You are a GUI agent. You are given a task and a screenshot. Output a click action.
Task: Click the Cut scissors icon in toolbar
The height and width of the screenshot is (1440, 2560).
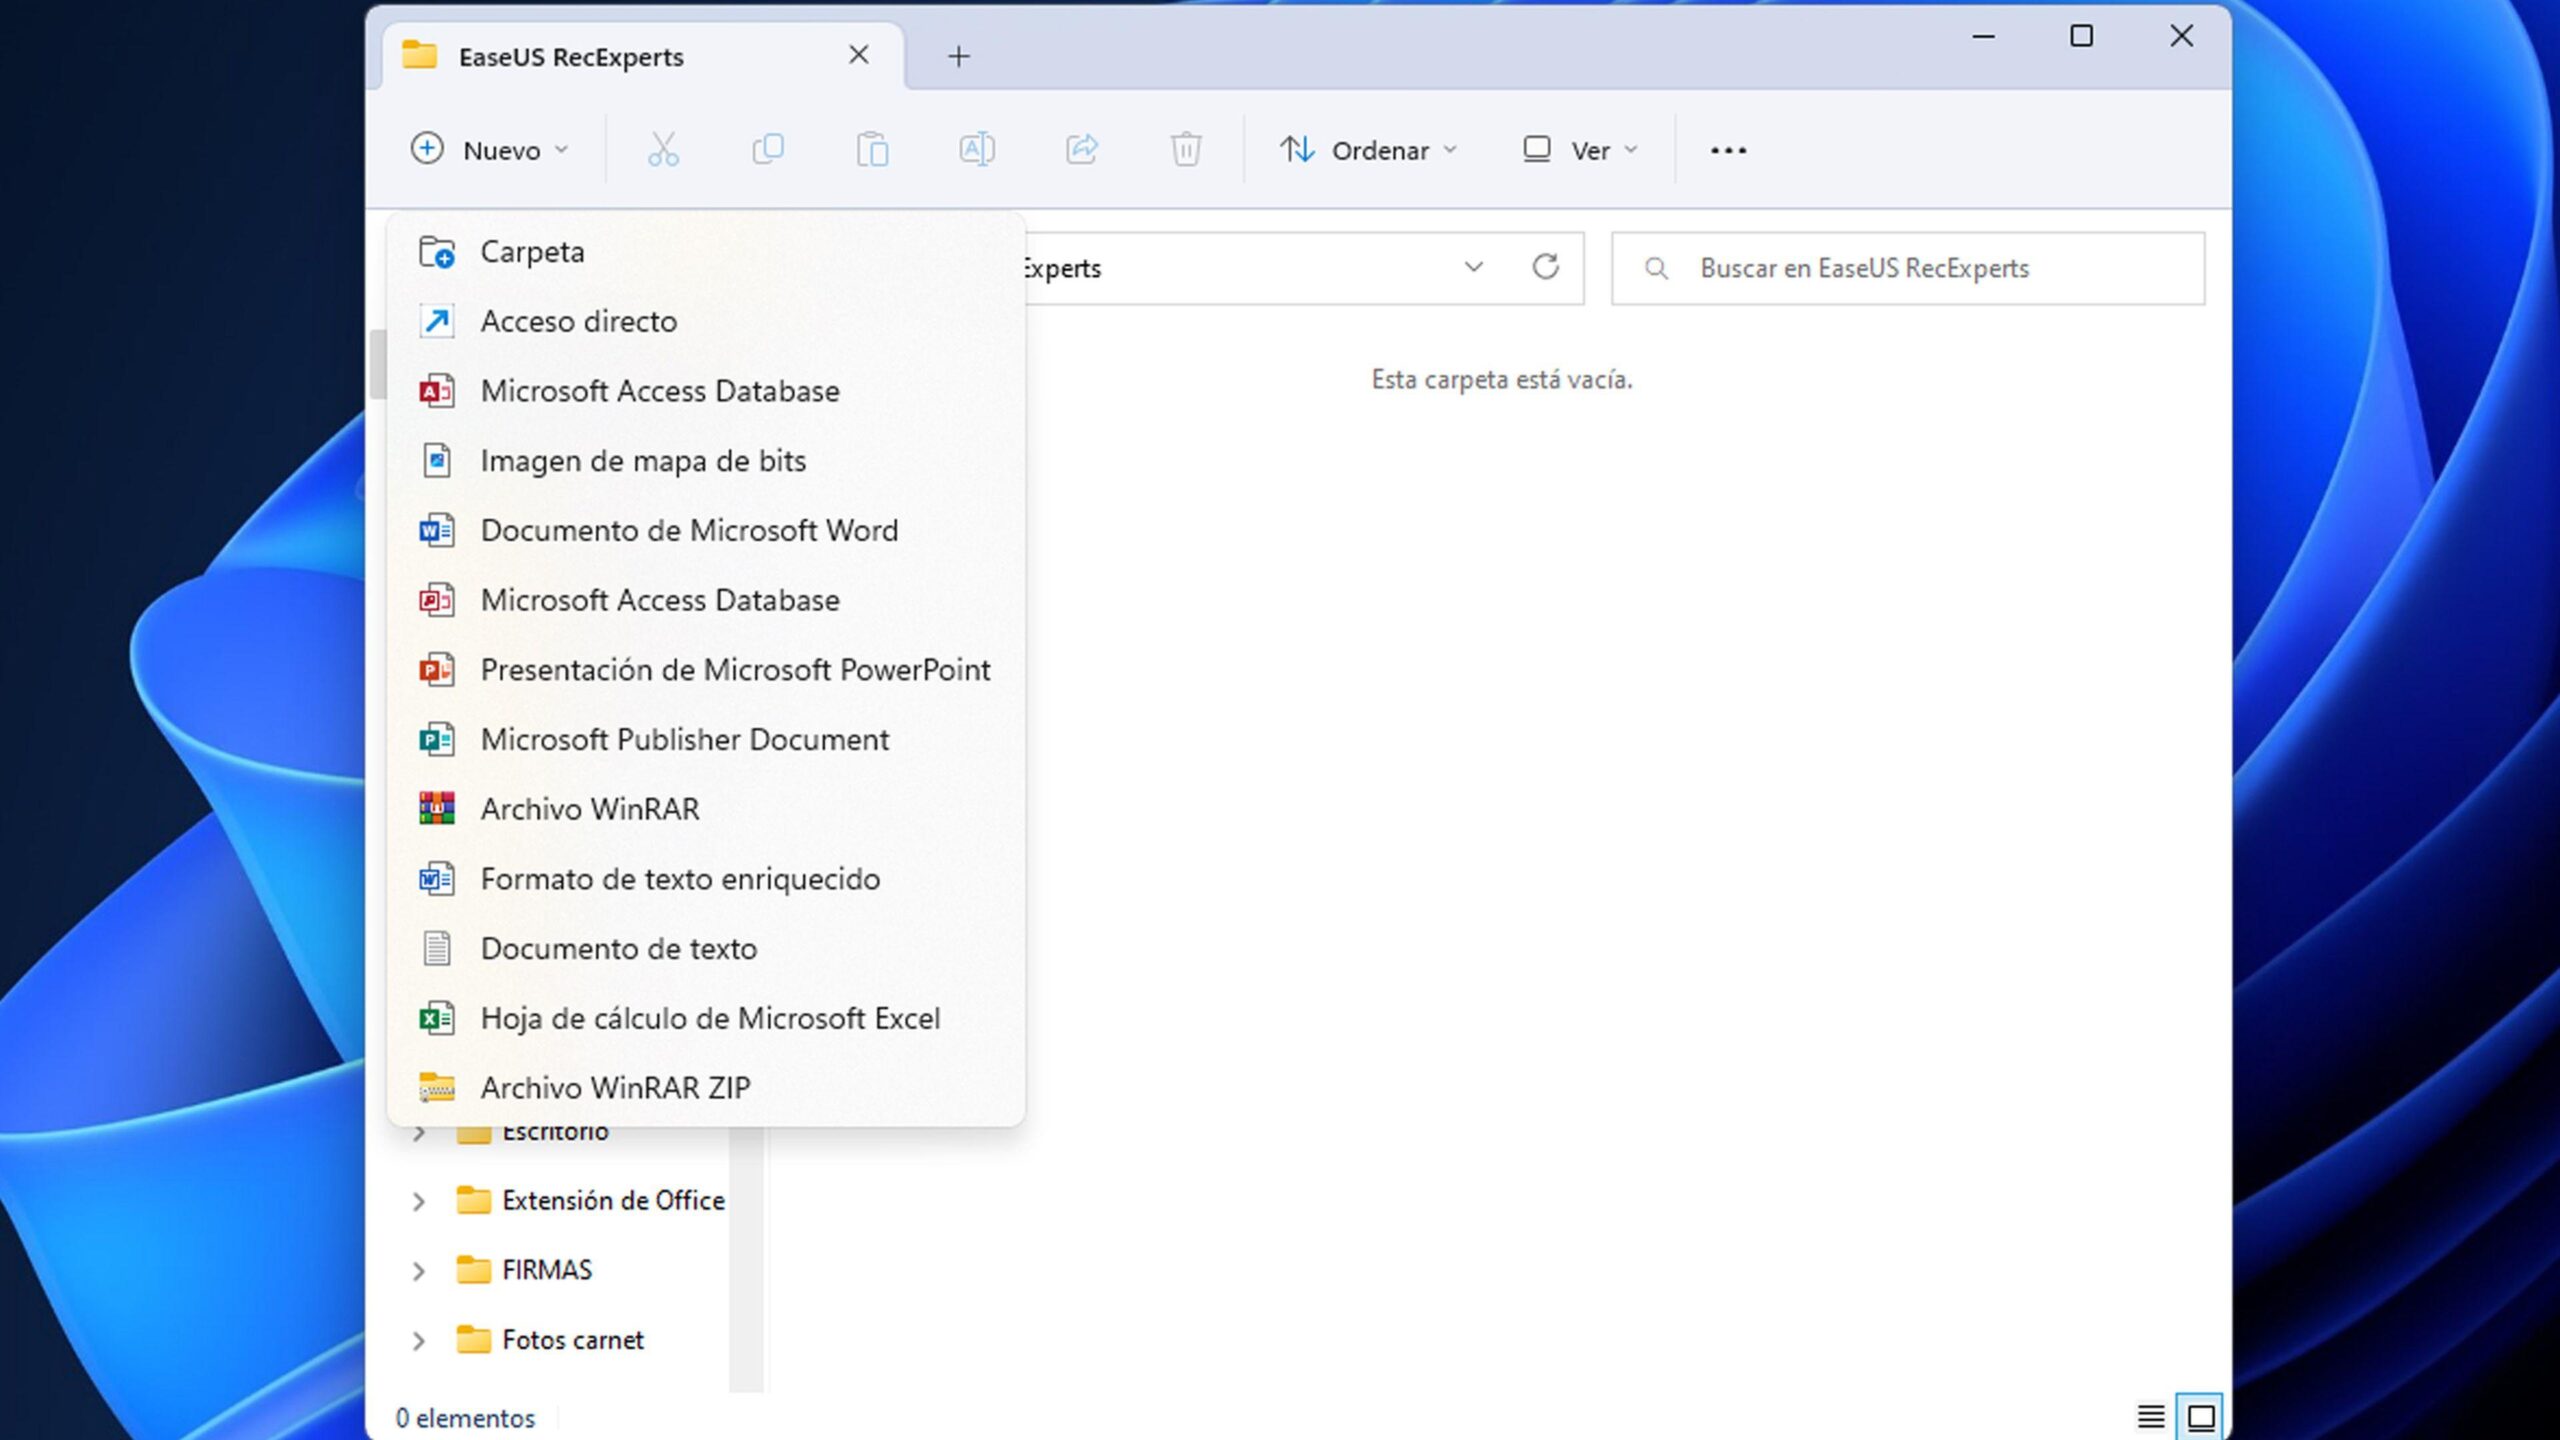pos(663,150)
